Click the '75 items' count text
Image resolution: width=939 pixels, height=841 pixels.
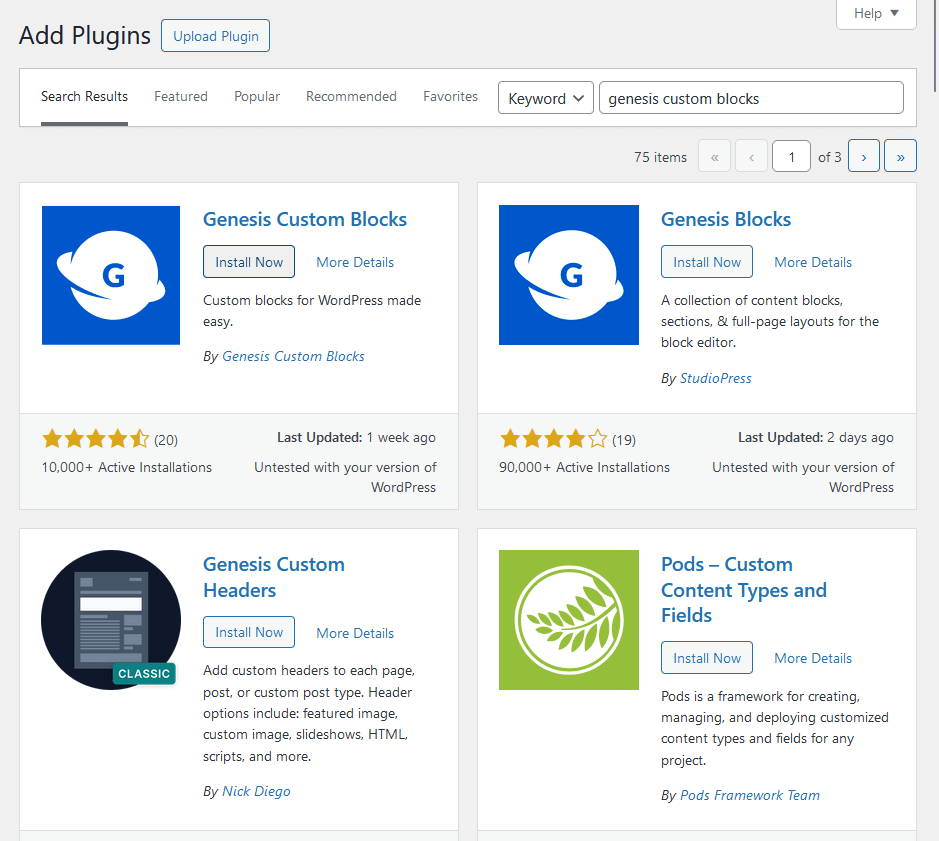660,157
